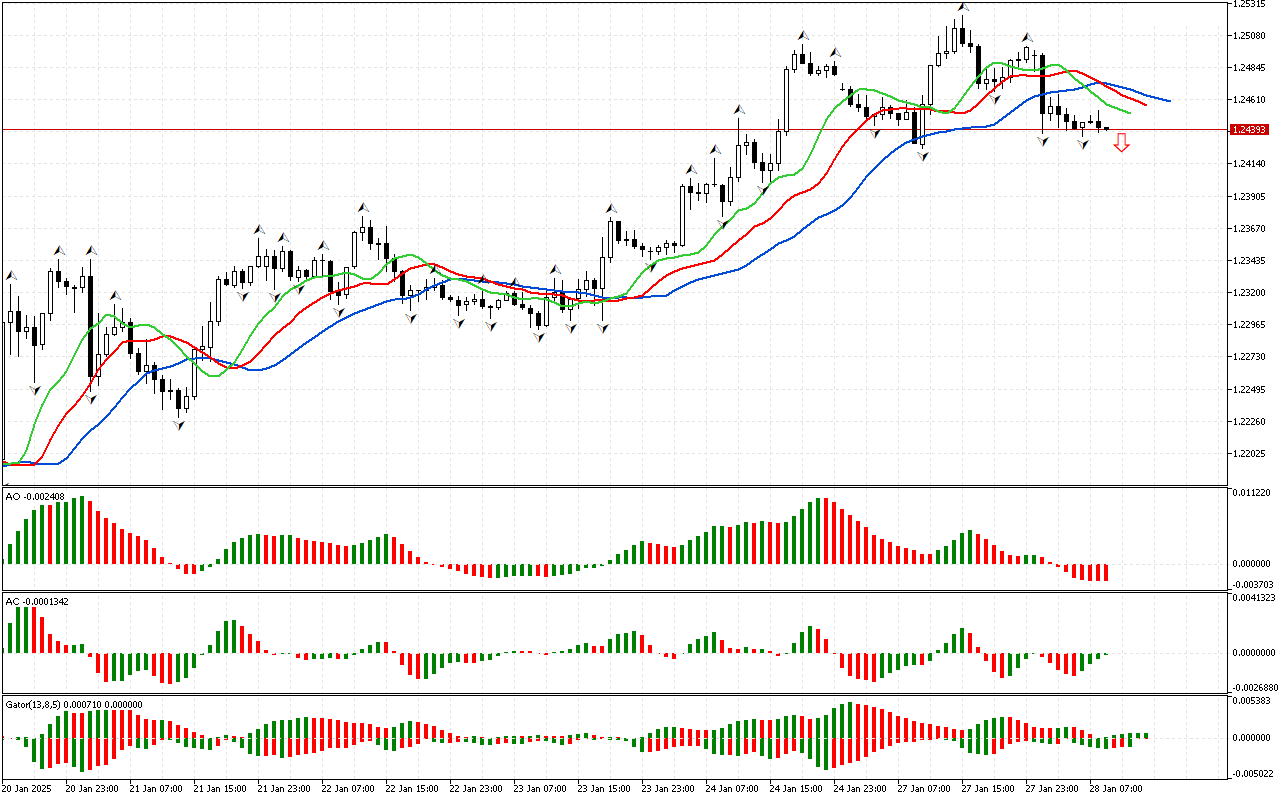
Task: Click the 1.24610 price scale label
Action: [x=1250, y=100]
